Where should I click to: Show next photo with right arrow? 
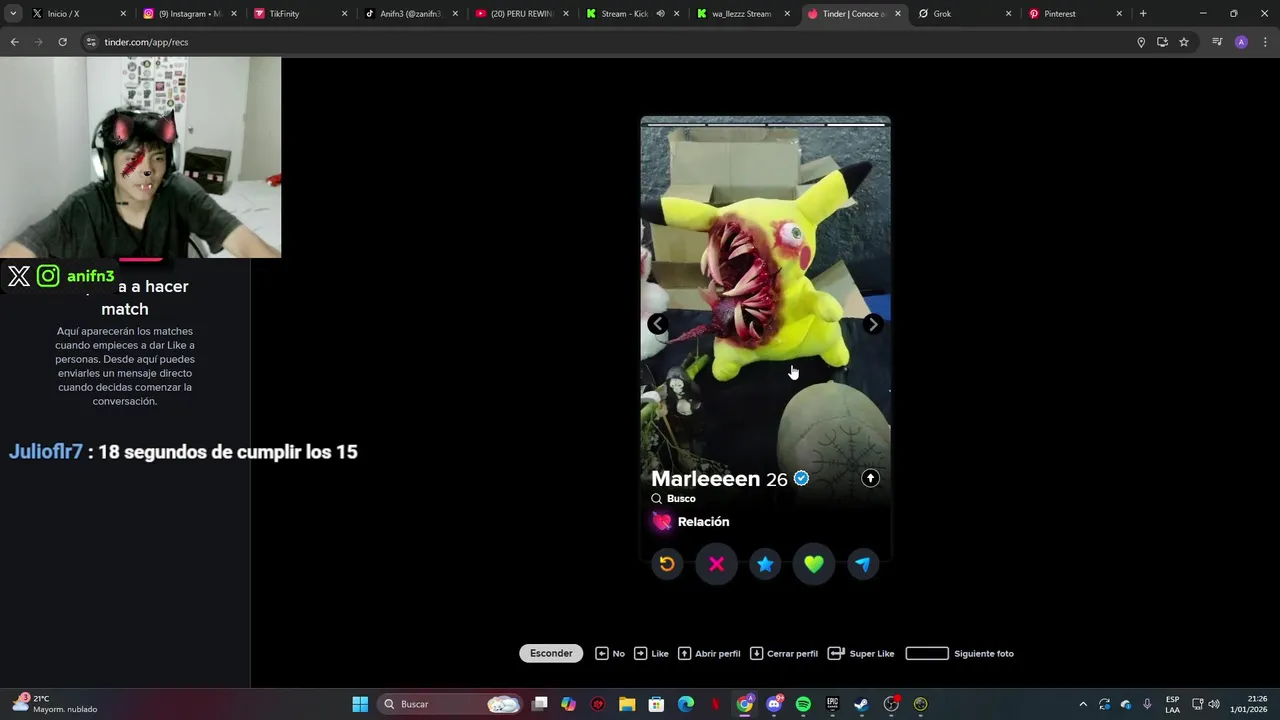click(873, 324)
